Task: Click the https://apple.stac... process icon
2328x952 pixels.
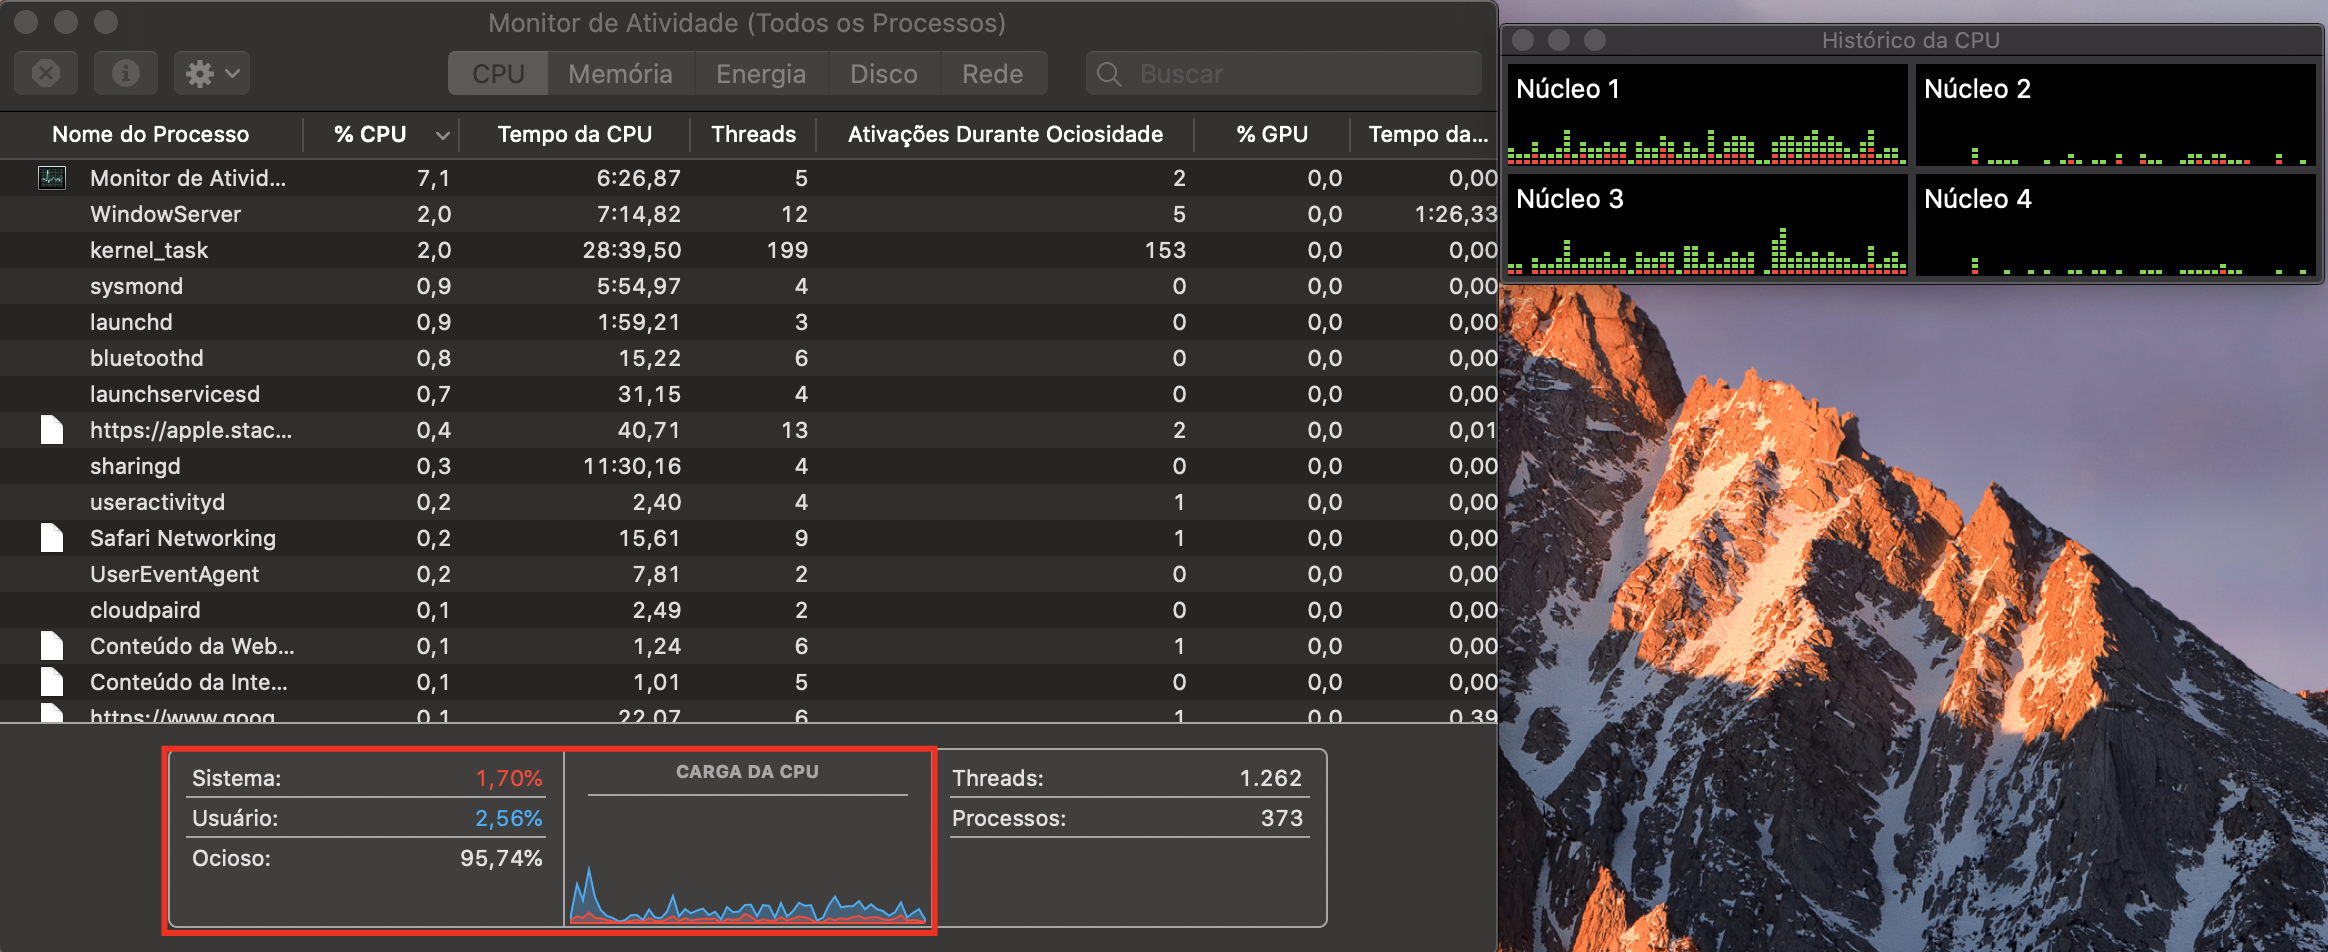Action: click(52, 430)
